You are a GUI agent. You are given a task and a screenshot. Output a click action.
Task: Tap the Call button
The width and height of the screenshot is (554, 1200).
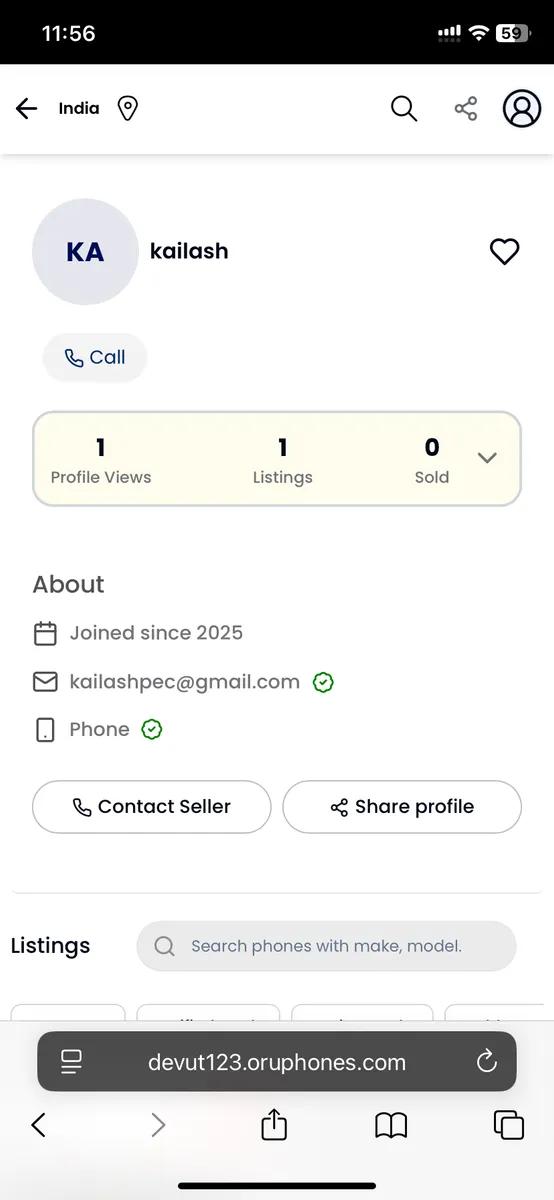[95, 357]
